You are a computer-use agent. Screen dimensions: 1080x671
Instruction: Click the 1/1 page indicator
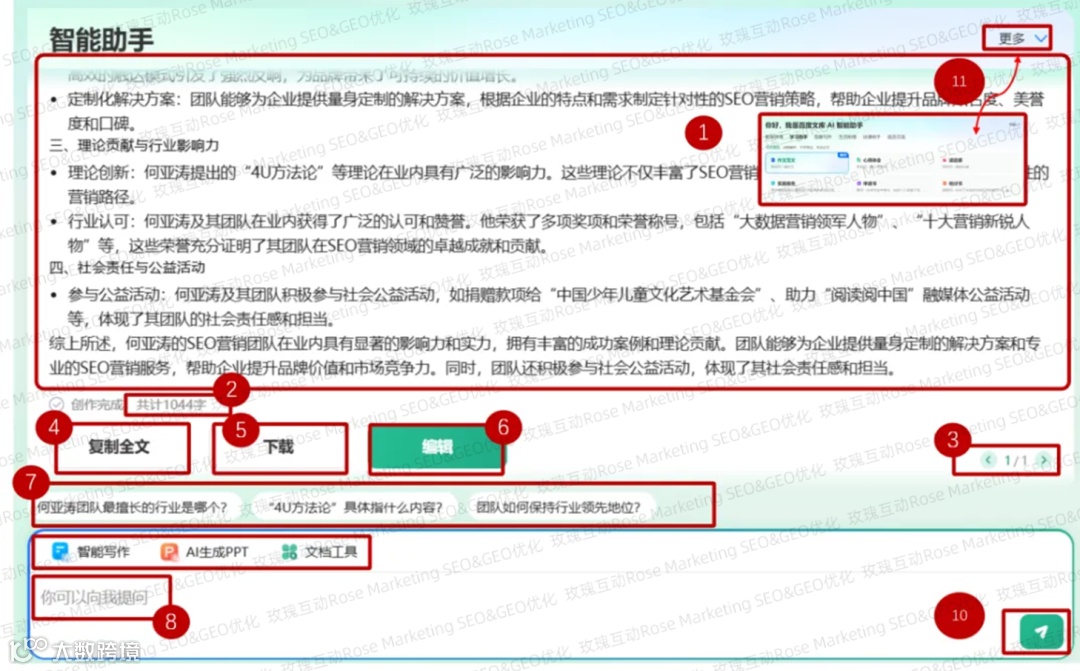click(x=1016, y=460)
